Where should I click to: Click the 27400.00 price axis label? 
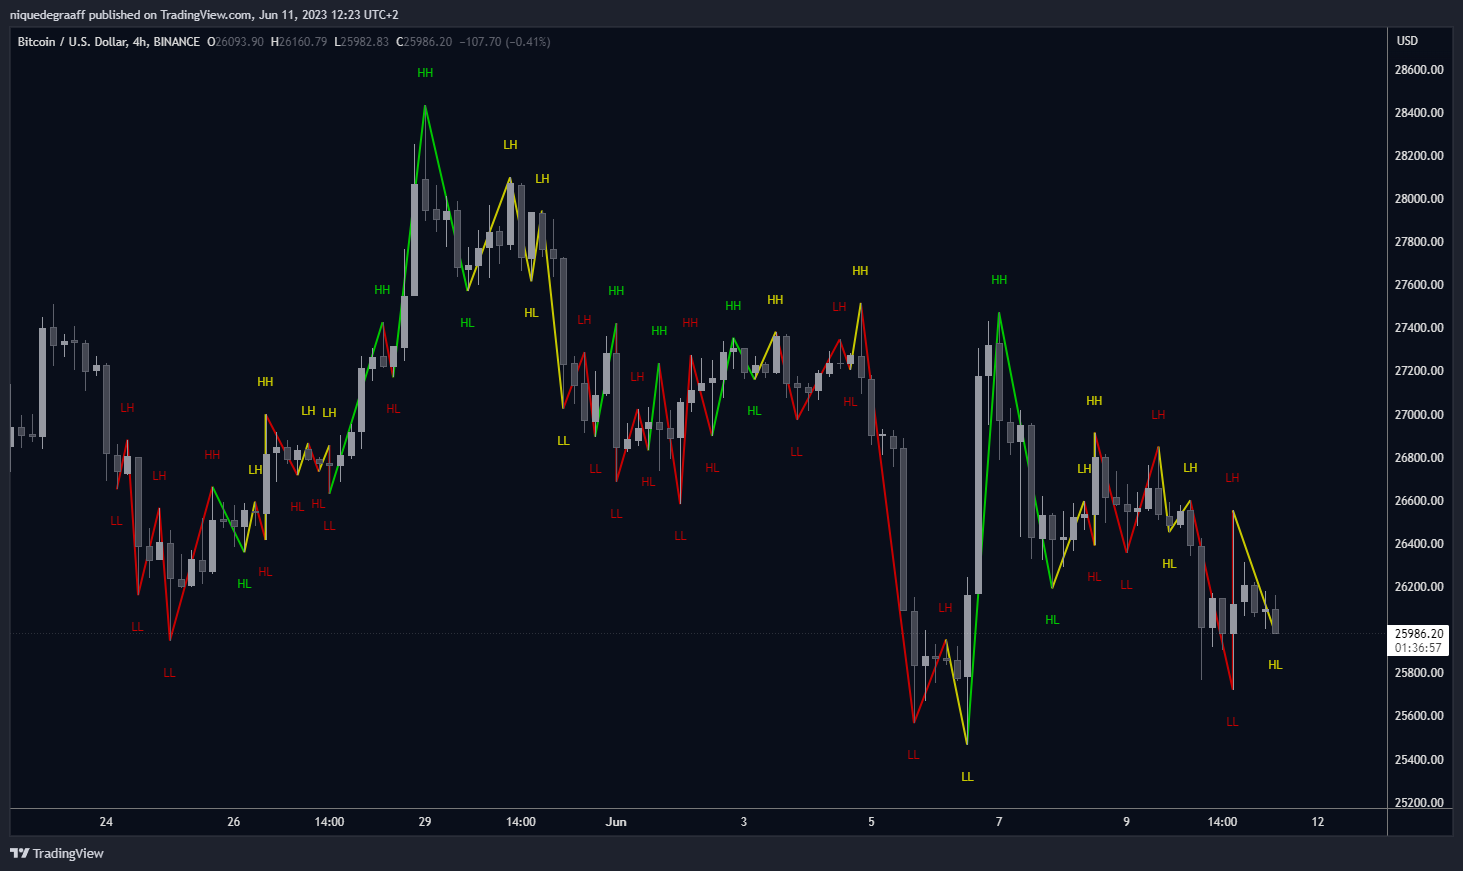tap(1419, 328)
